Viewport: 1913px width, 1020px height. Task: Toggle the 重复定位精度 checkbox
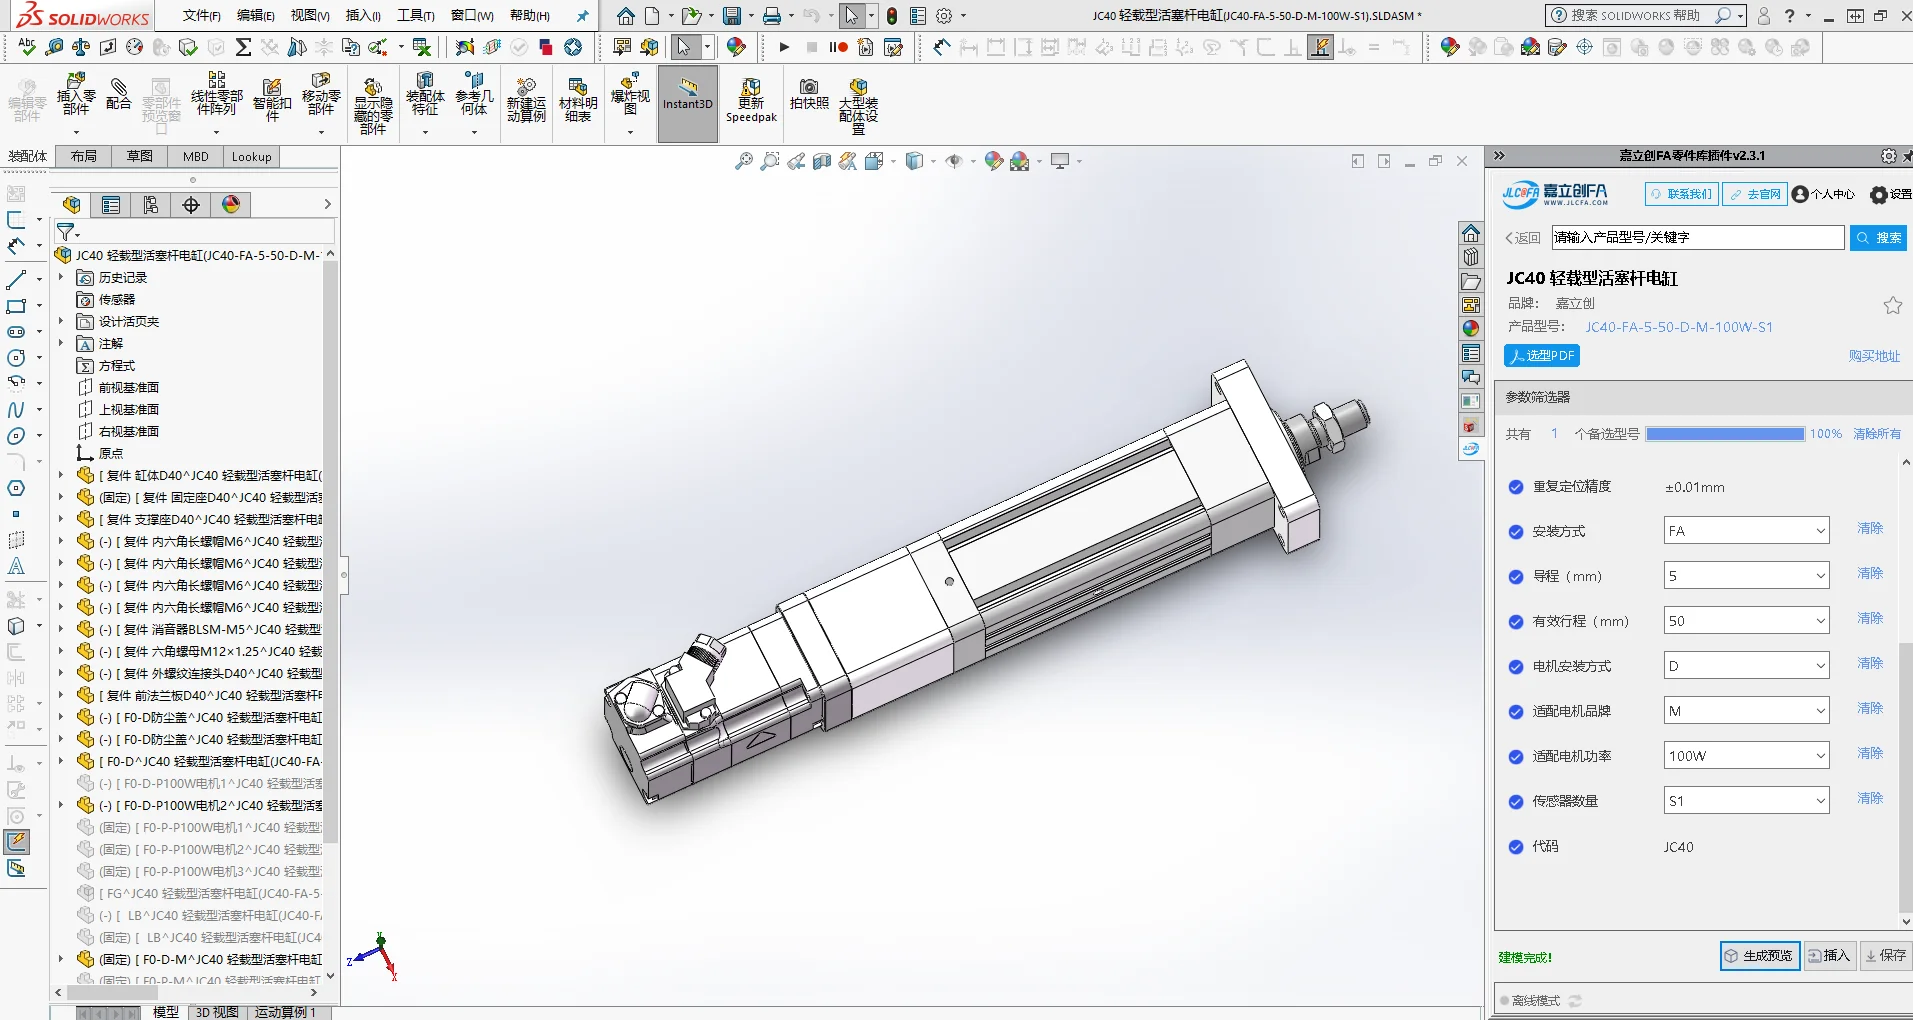point(1516,487)
